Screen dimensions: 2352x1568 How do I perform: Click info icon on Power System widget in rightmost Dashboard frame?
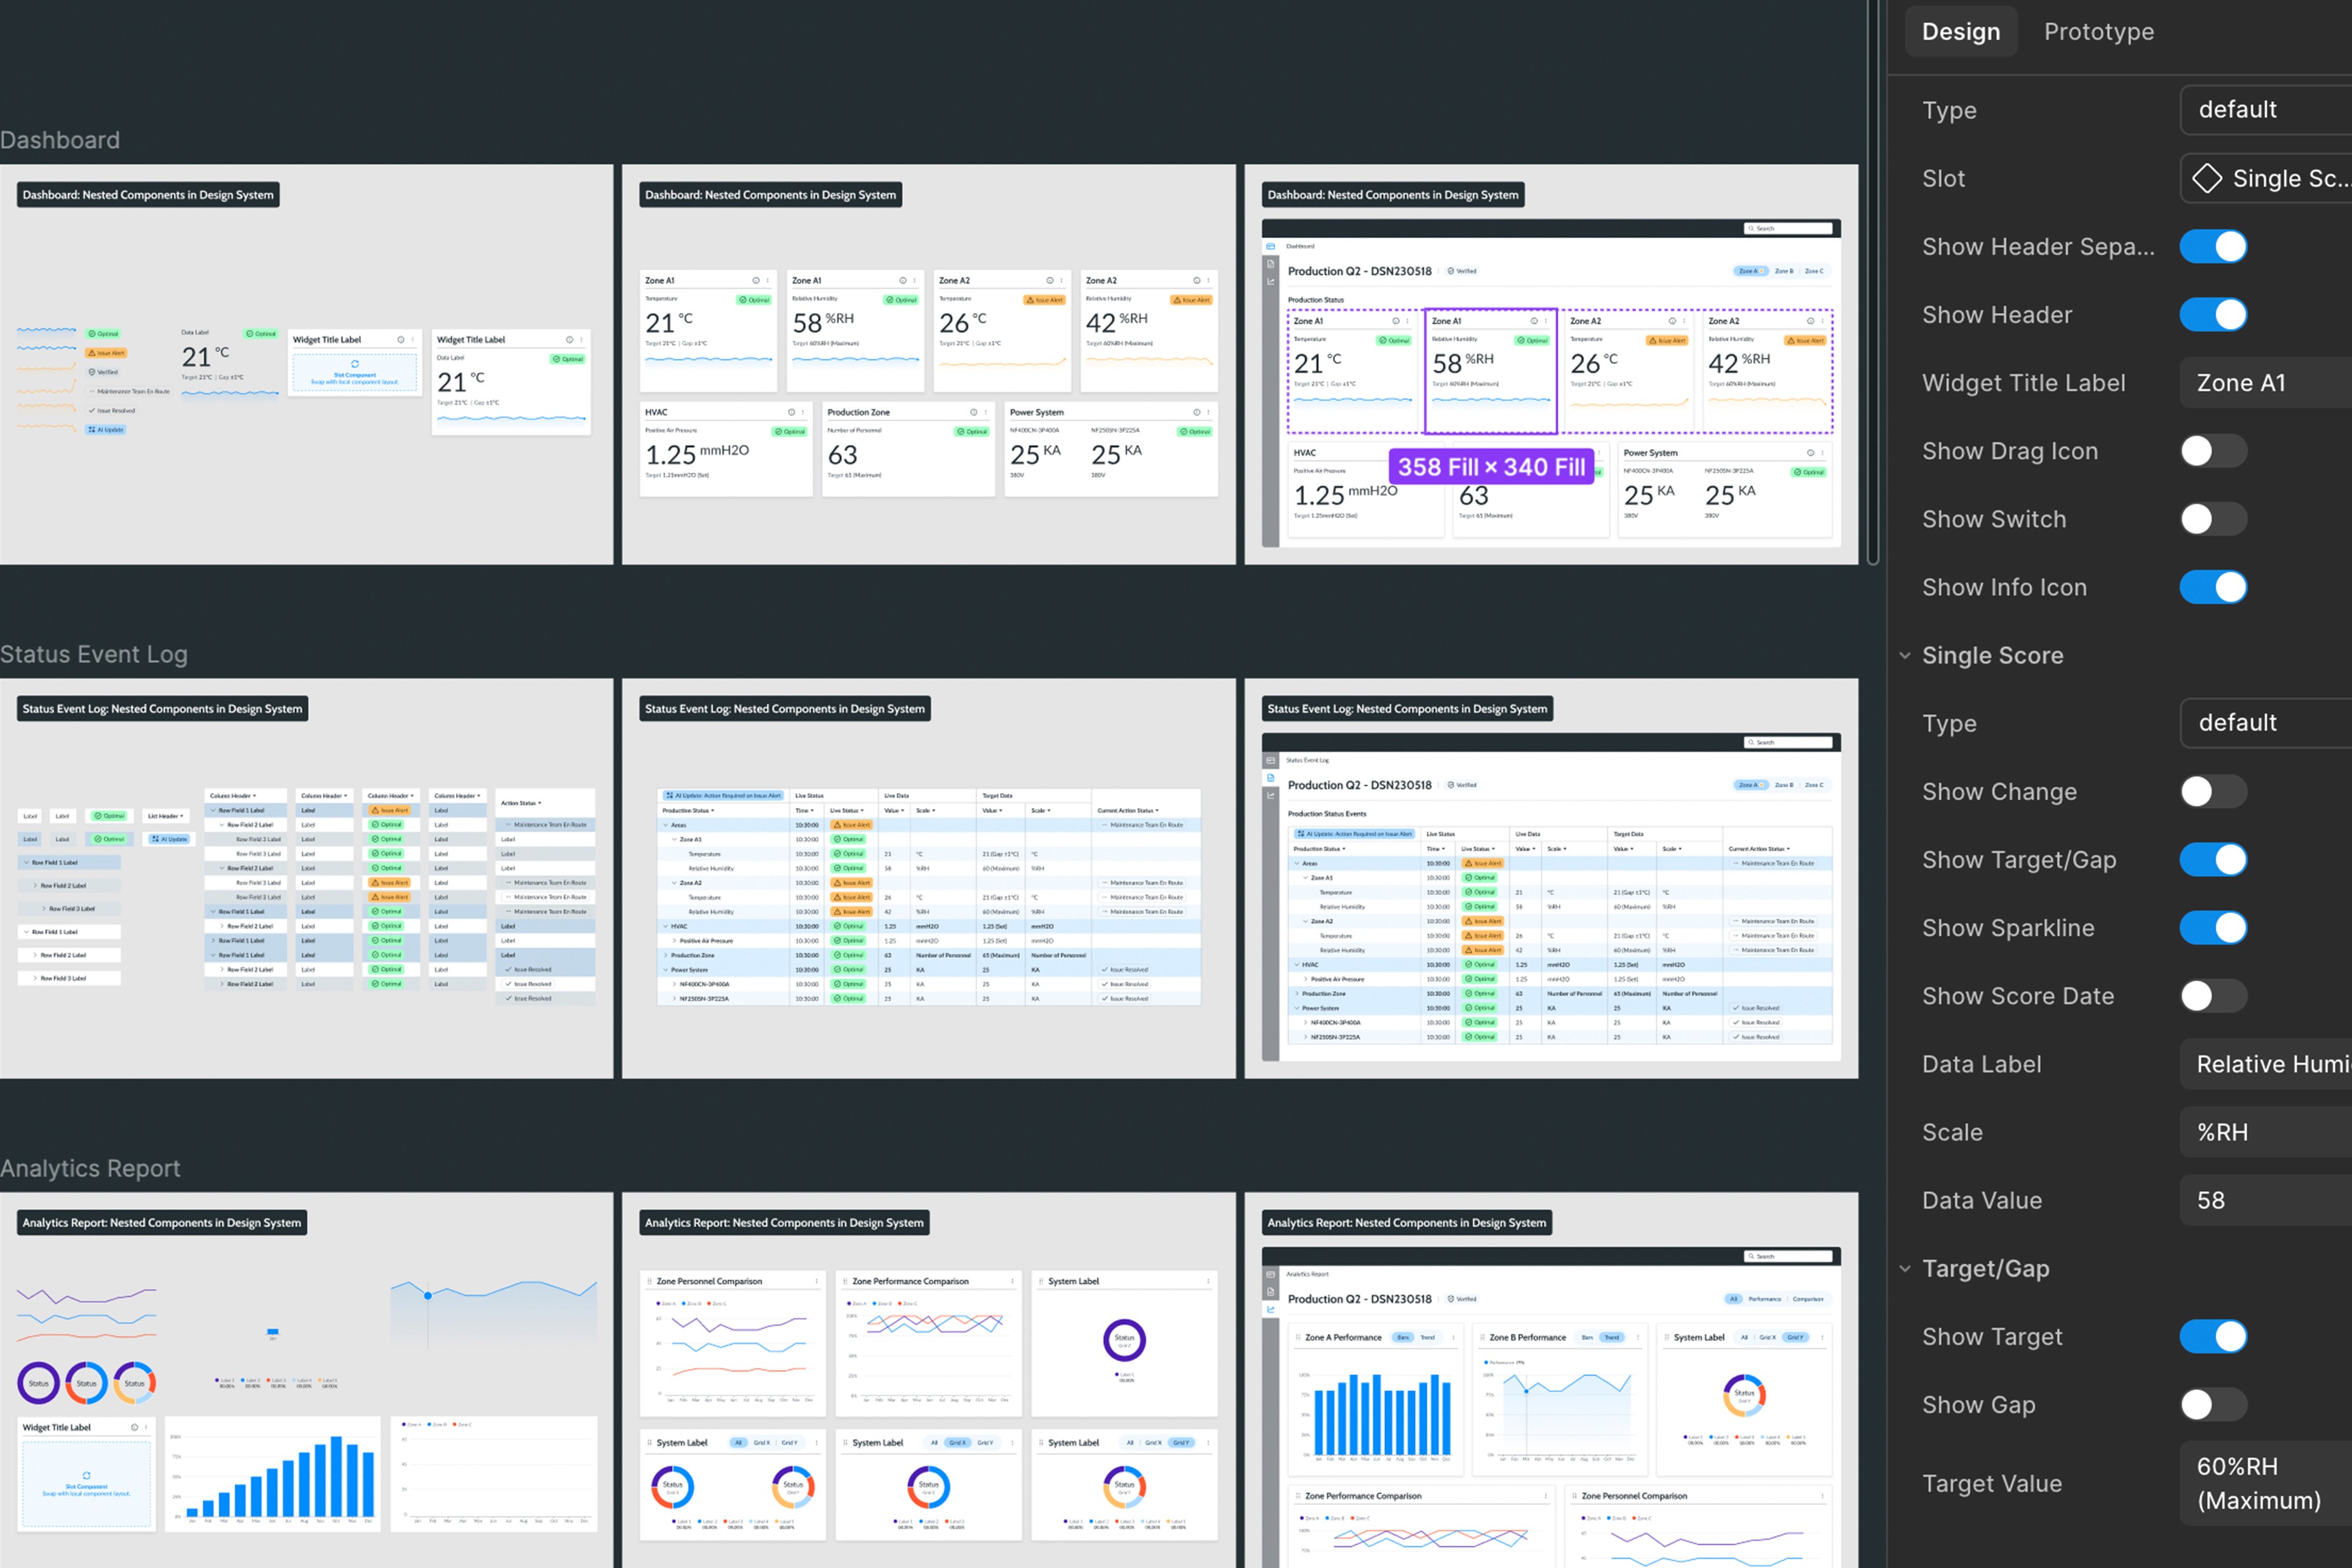click(x=1810, y=453)
